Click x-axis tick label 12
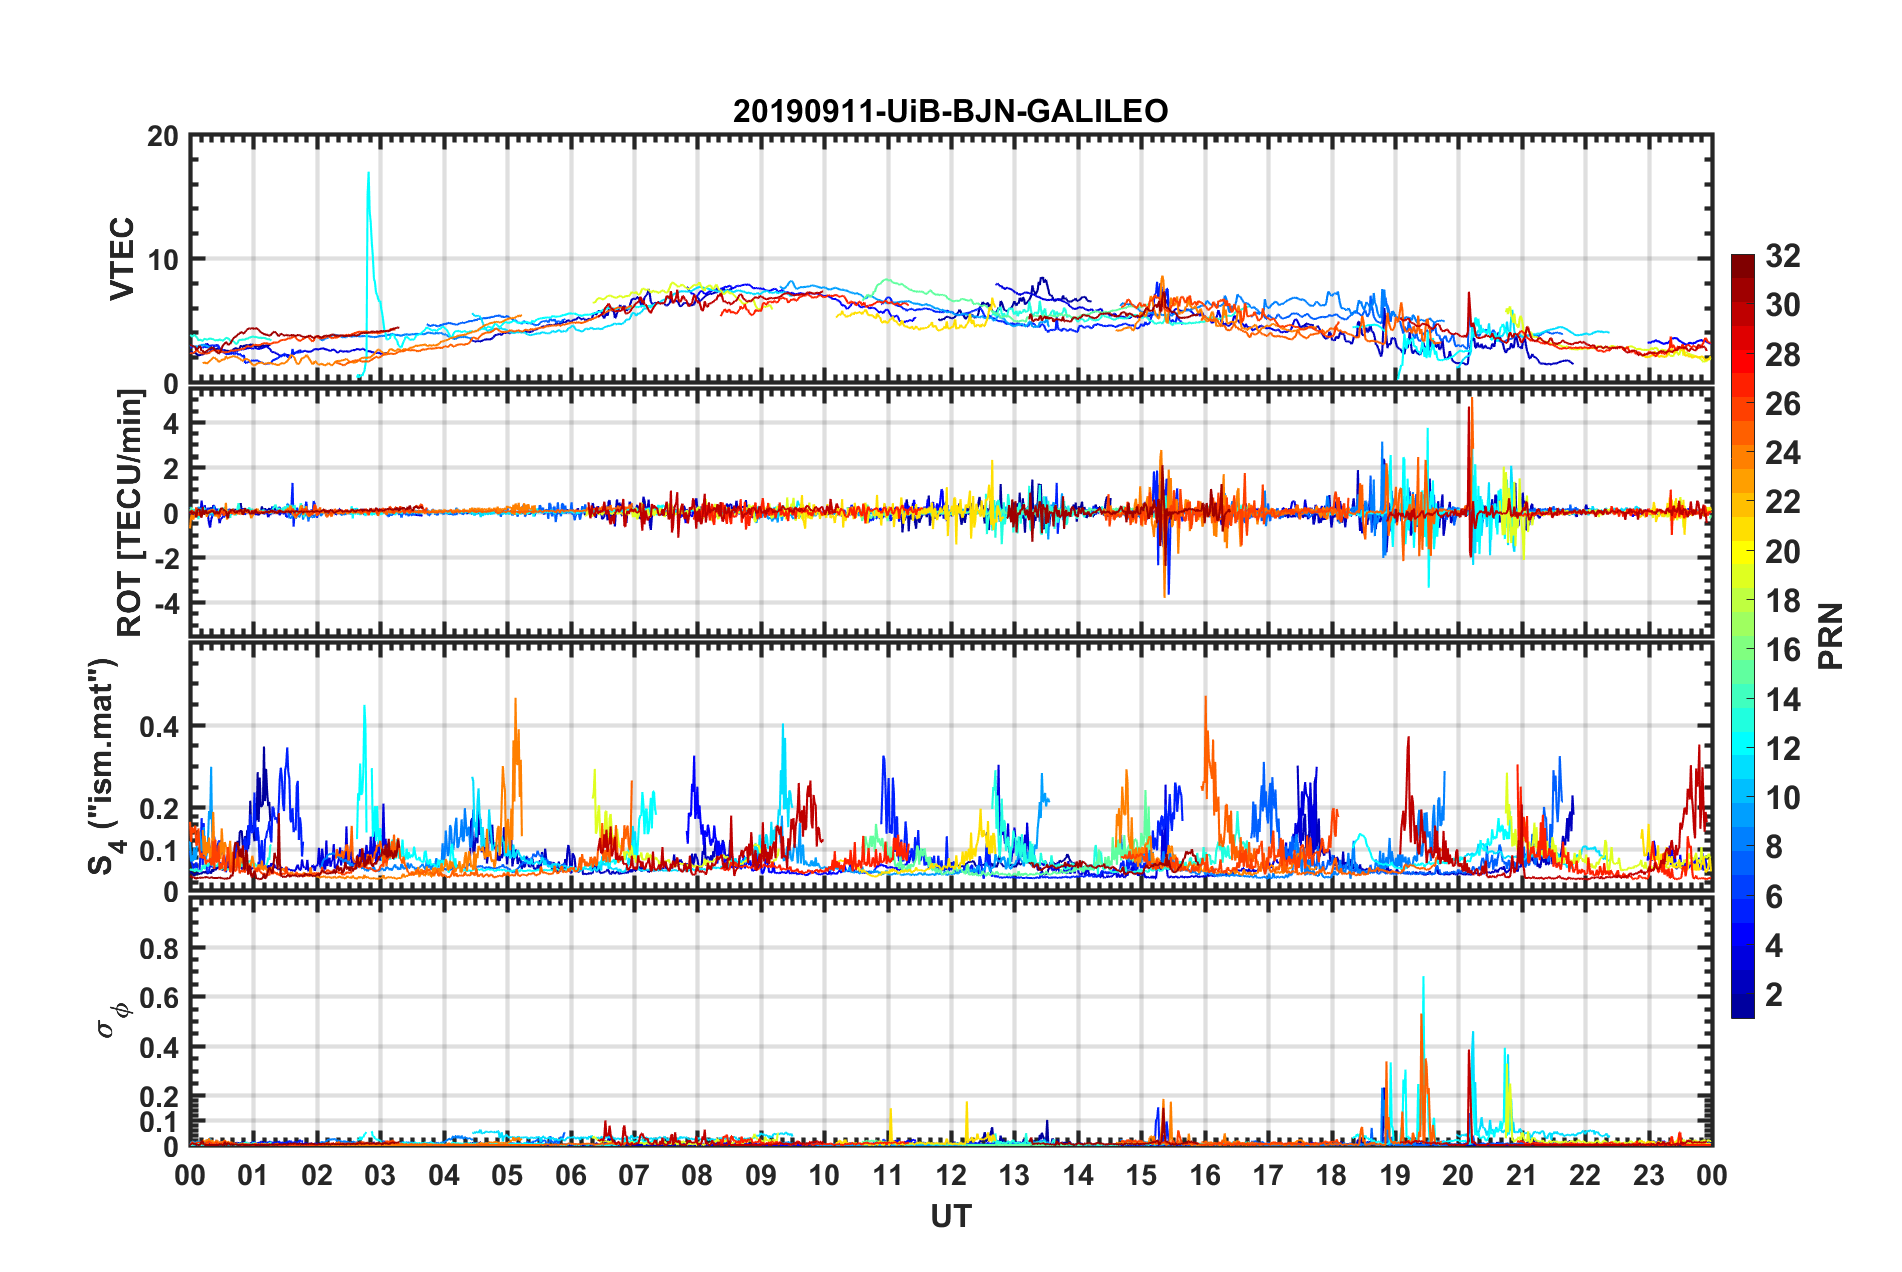The image size is (1902, 1272). pos(950,1175)
